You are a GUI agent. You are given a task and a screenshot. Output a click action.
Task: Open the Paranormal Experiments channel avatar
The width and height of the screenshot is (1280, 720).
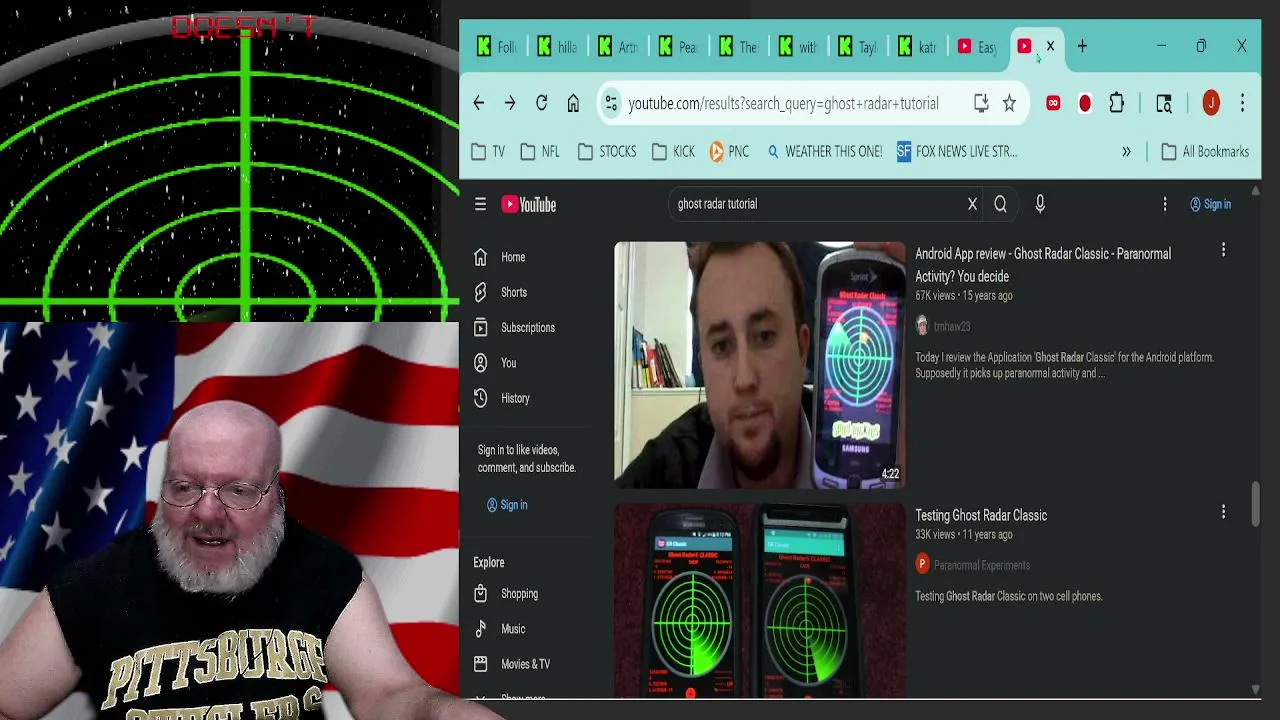coord(922,565)
